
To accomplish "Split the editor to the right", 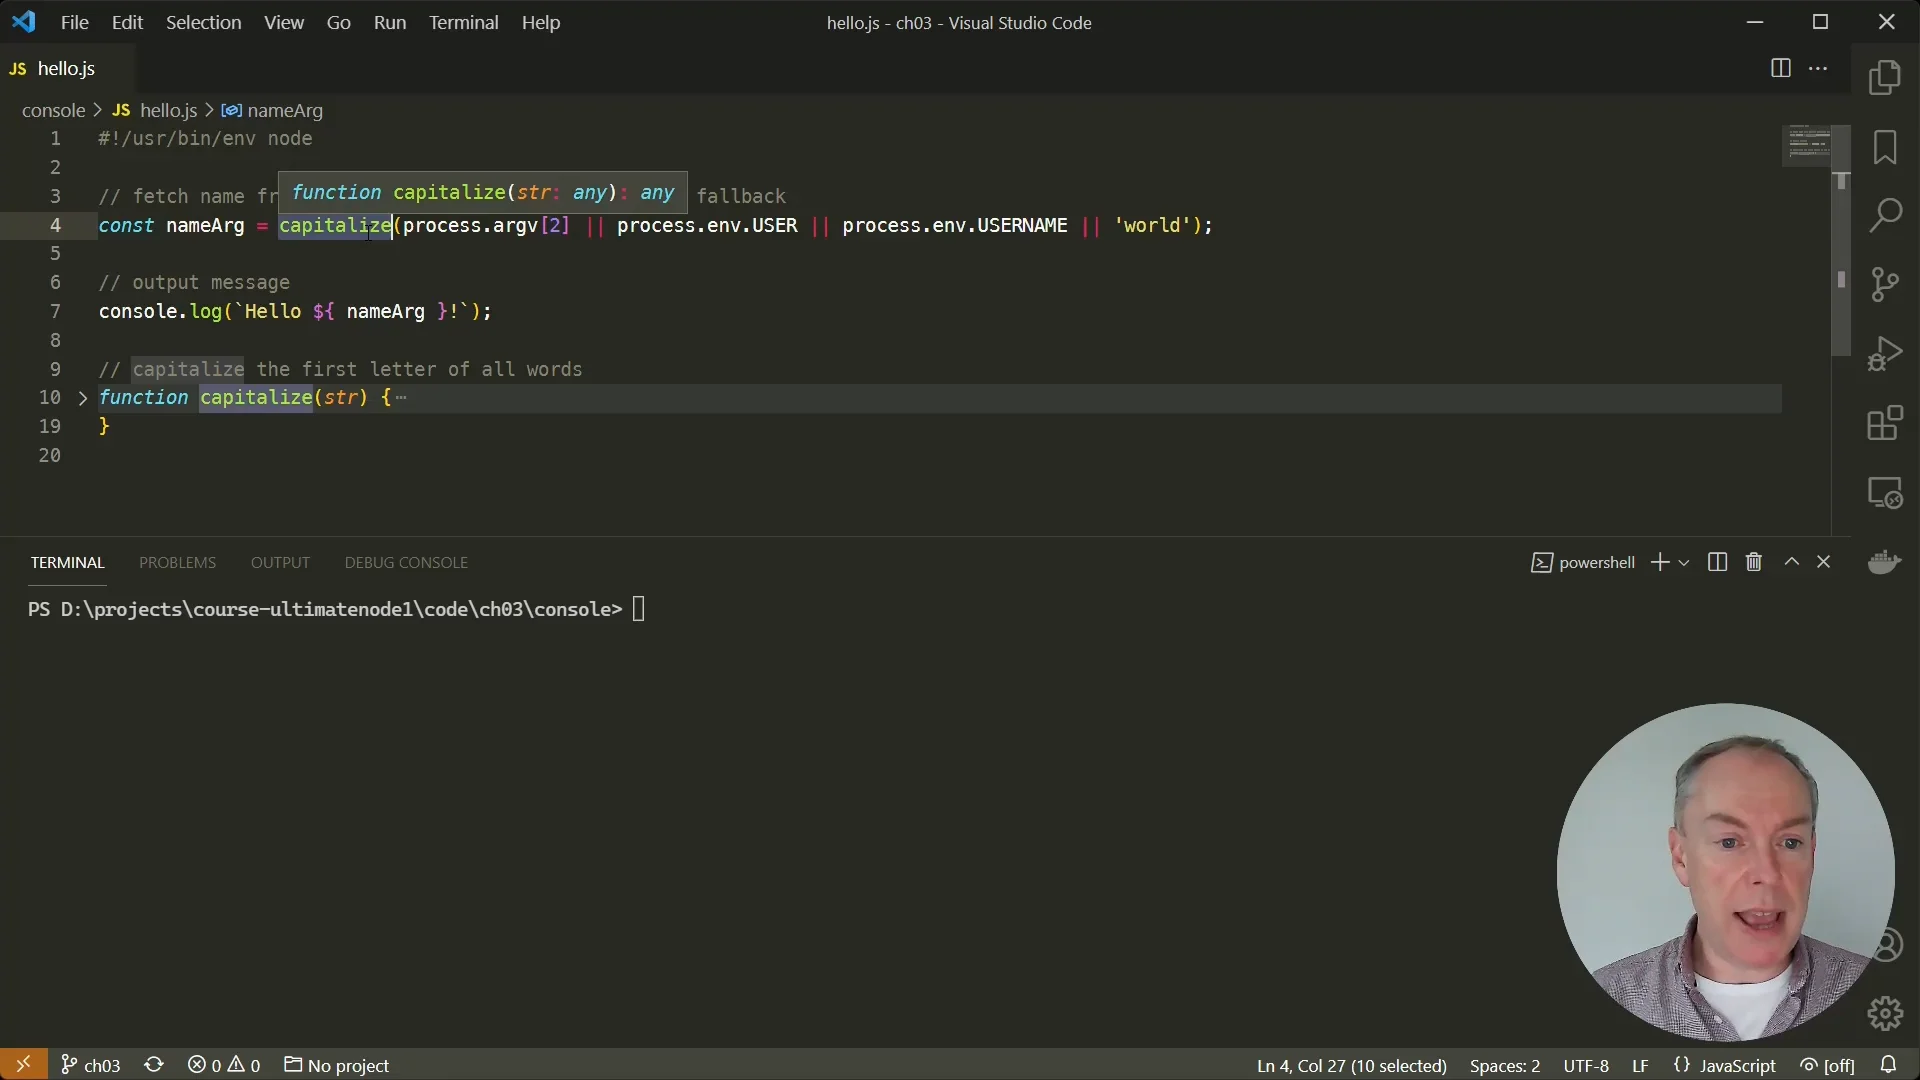I will click(x=1780, y=68).
